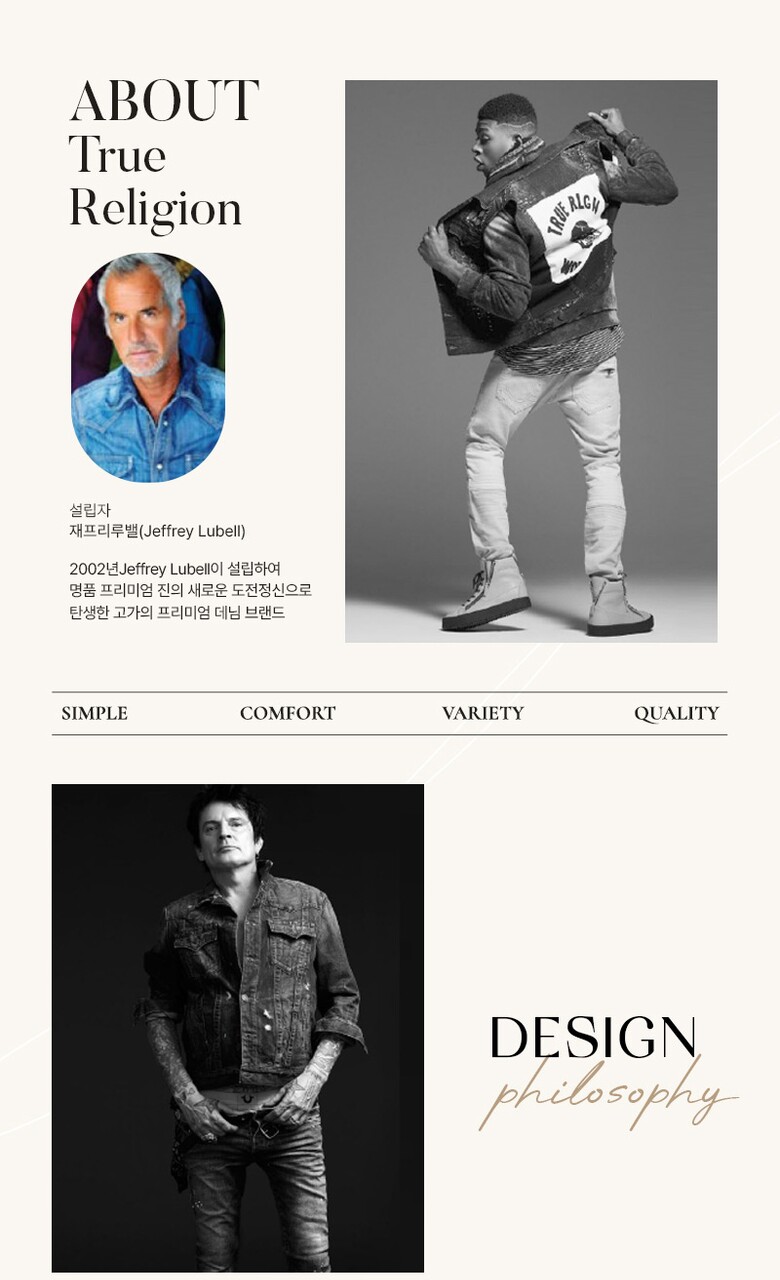The height and width of the screenshot is (1280, 780).
Task: Select the VARIETY label
Action: point(483,713)
